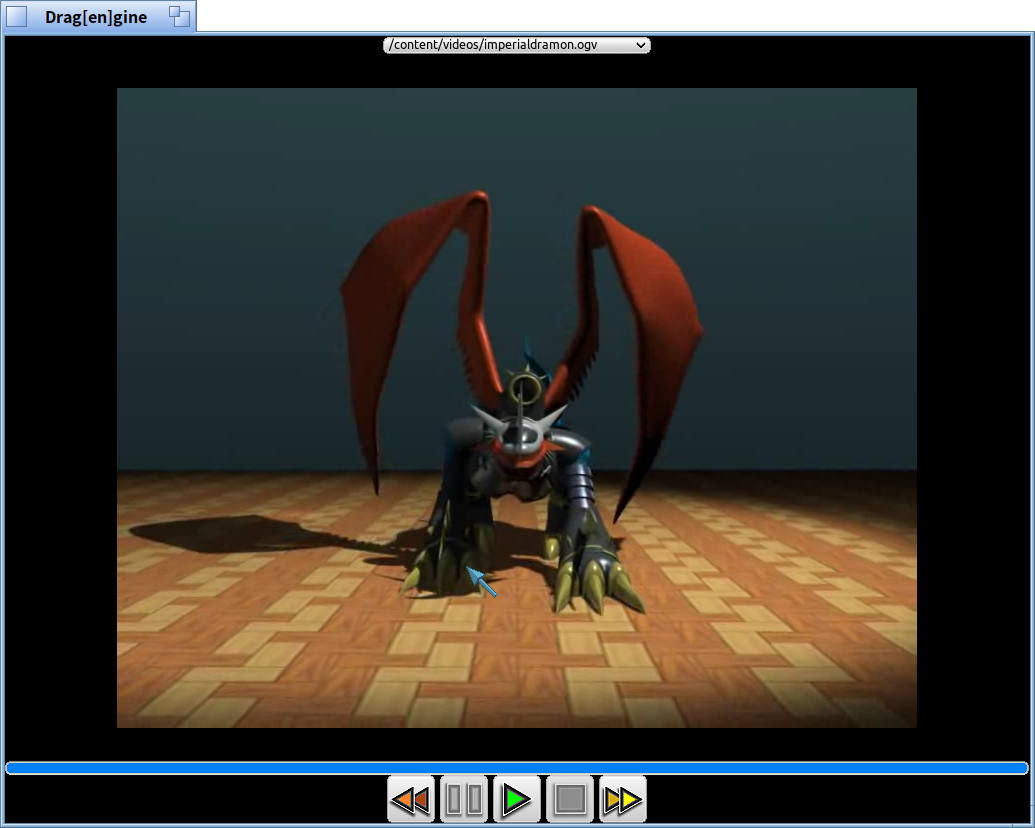Open the video file path dropdown
Viewport: 1035px width, 828px height.
[517, 45]
